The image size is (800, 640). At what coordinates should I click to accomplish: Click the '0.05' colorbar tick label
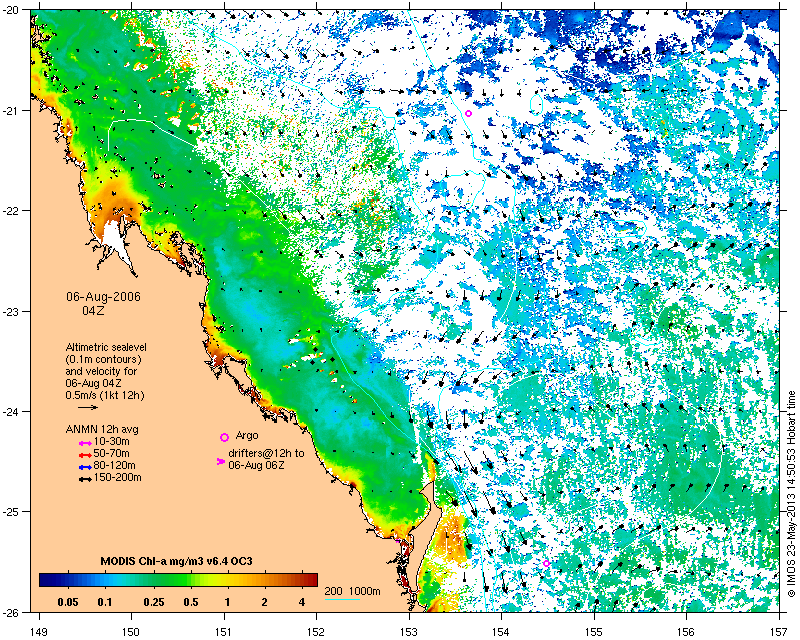click(68, 602)
